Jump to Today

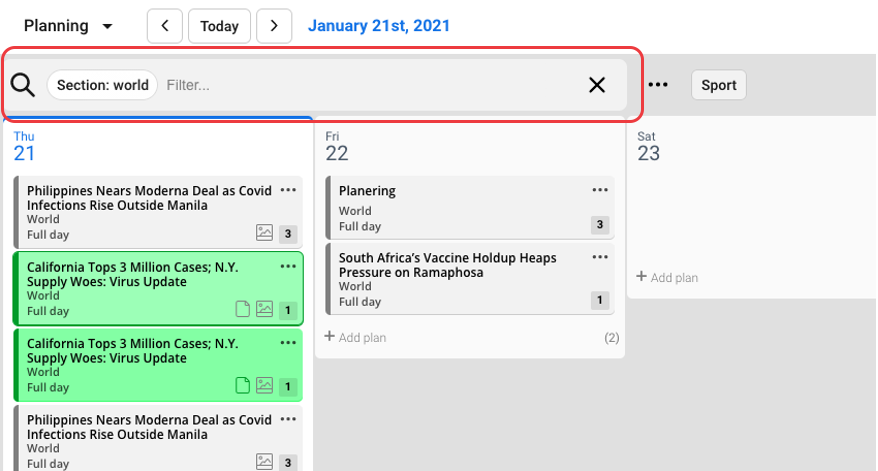(x=219, y=26)
